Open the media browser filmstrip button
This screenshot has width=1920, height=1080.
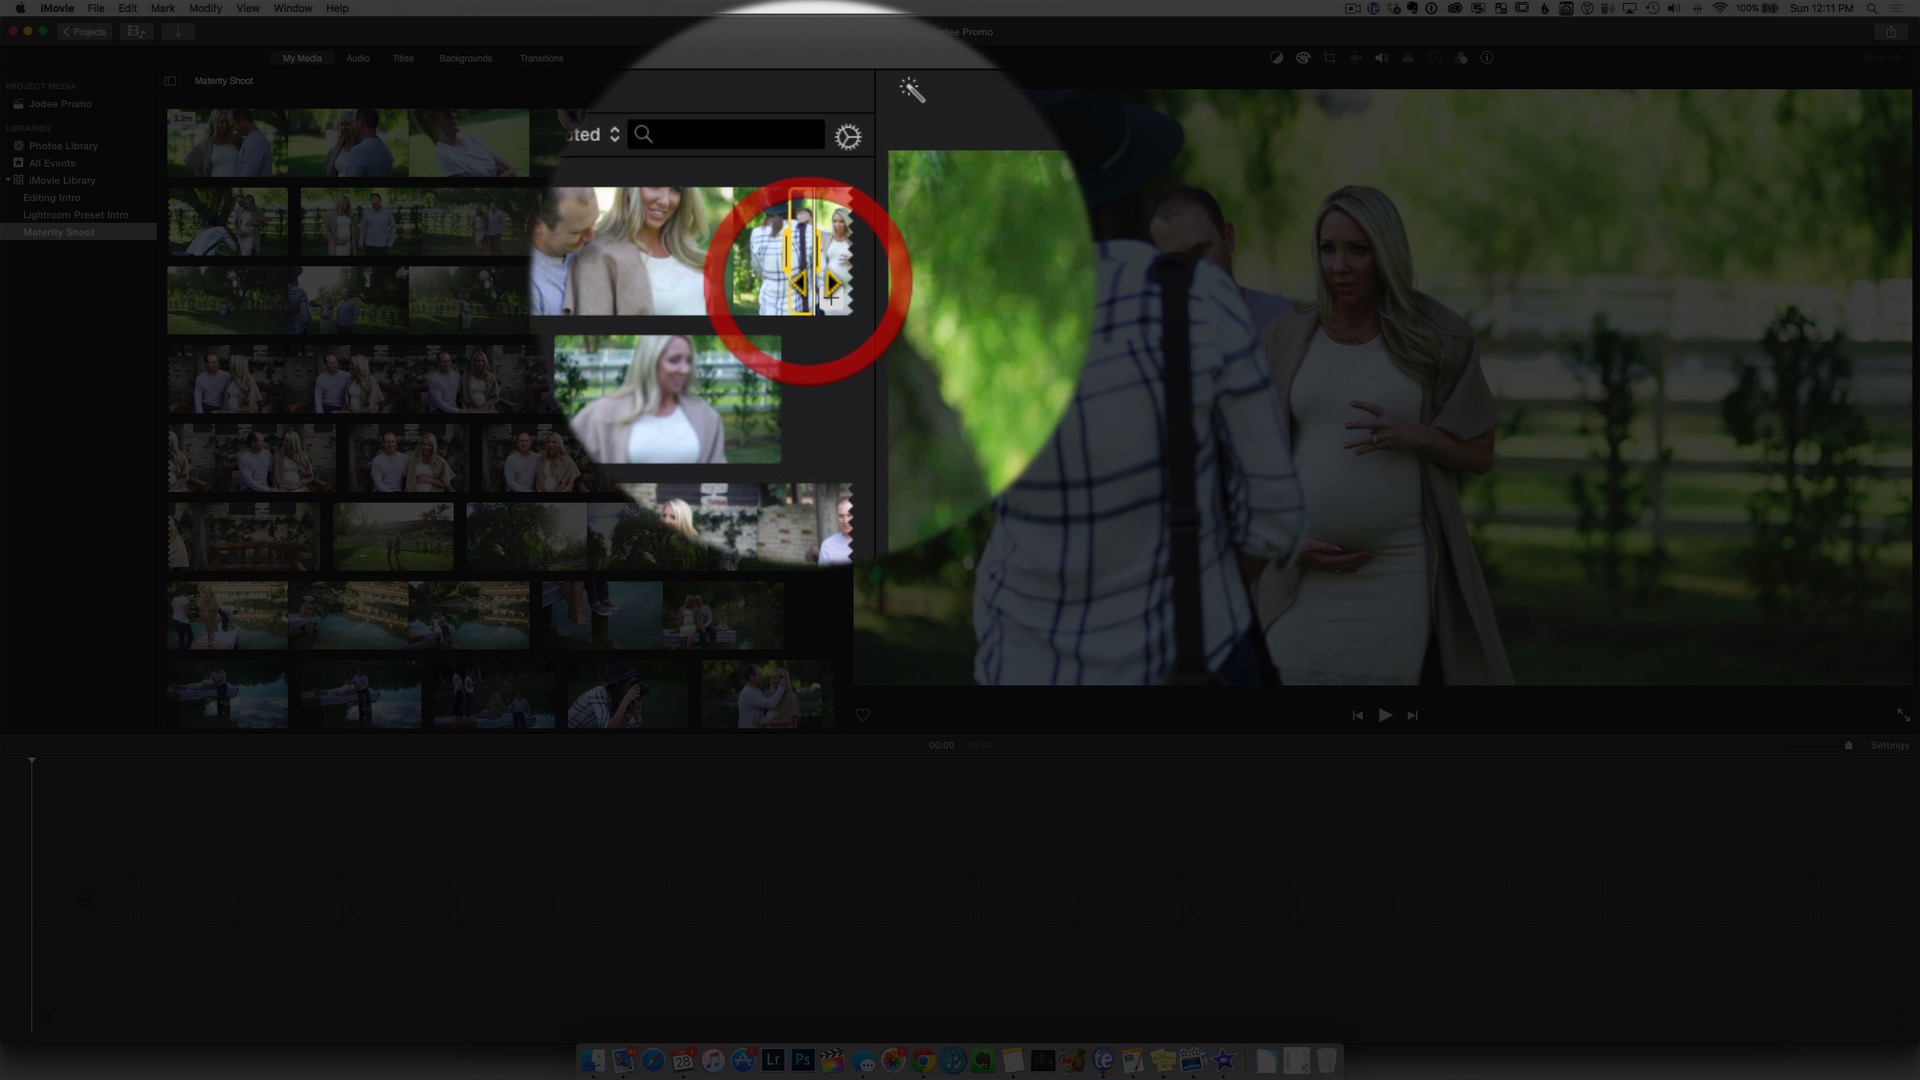(135, 32)
